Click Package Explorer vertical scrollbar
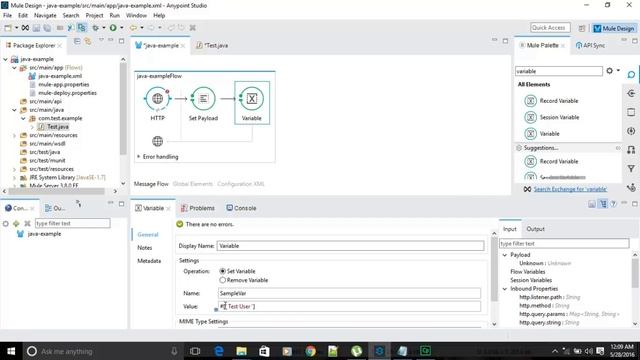The width and height of the screenshot is (640, 360). click(x=123, y=109)
